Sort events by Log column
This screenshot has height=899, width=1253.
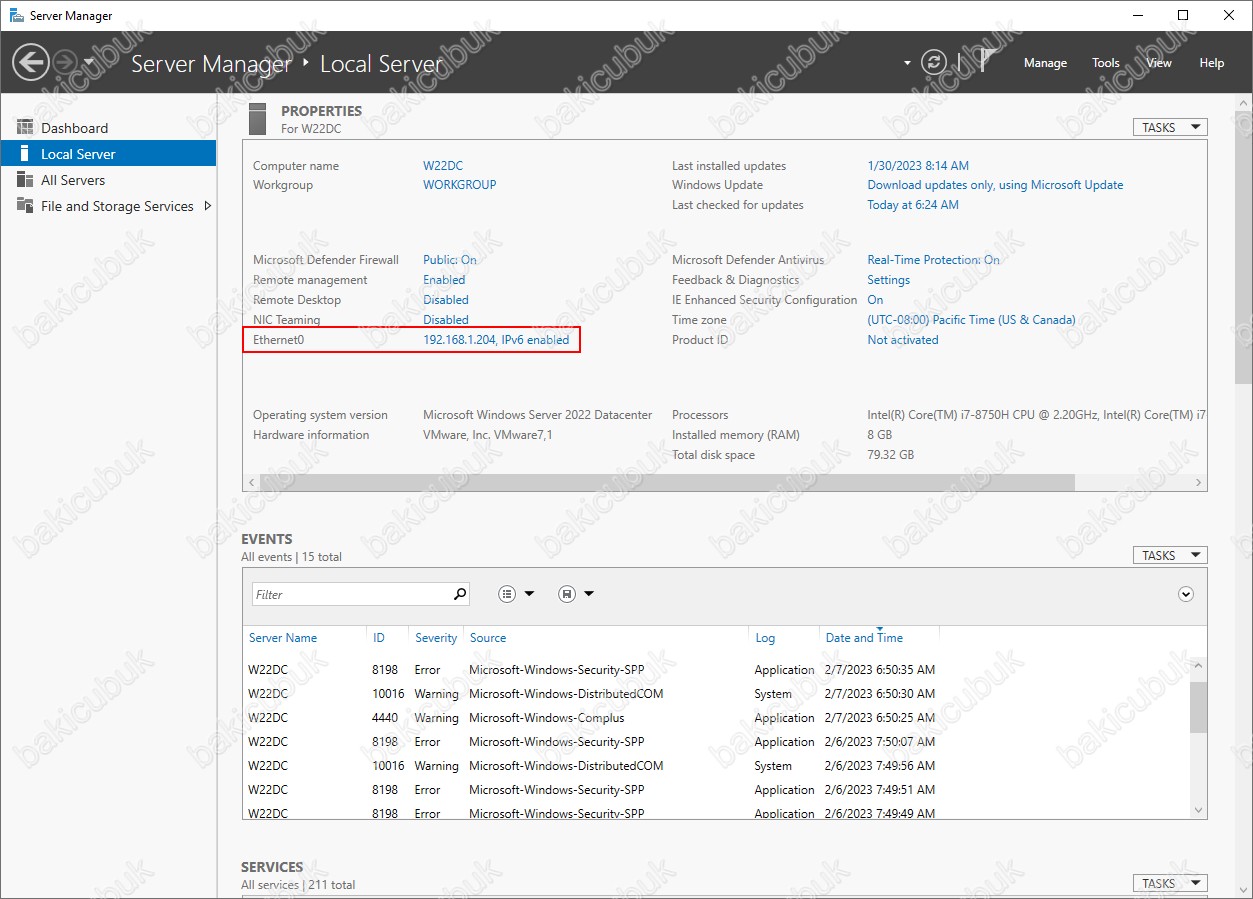(x=765, y=638)
